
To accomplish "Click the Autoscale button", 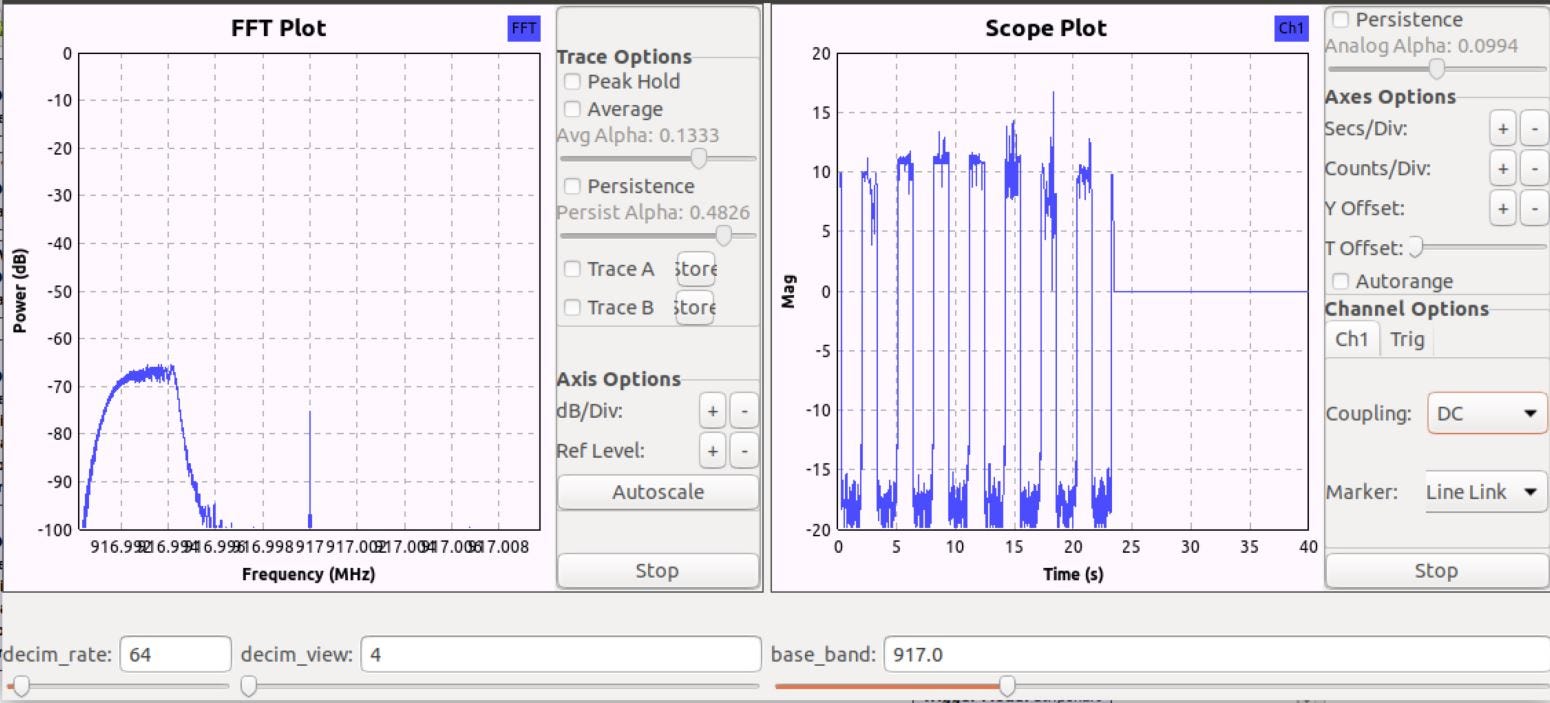I will [x=658, y=492].
